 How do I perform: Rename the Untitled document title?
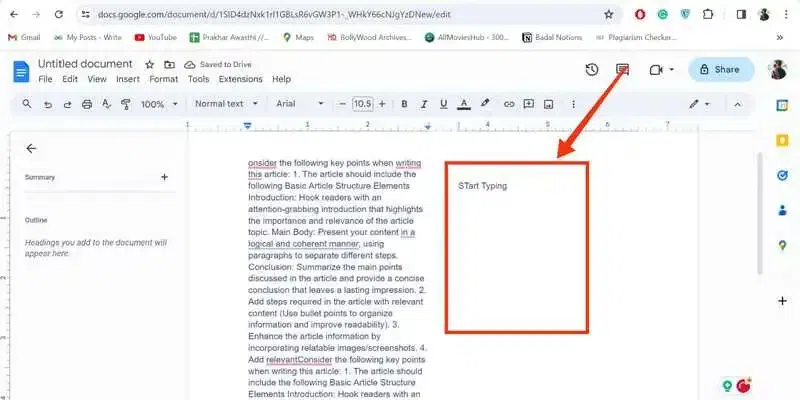(x=85, y=64)
